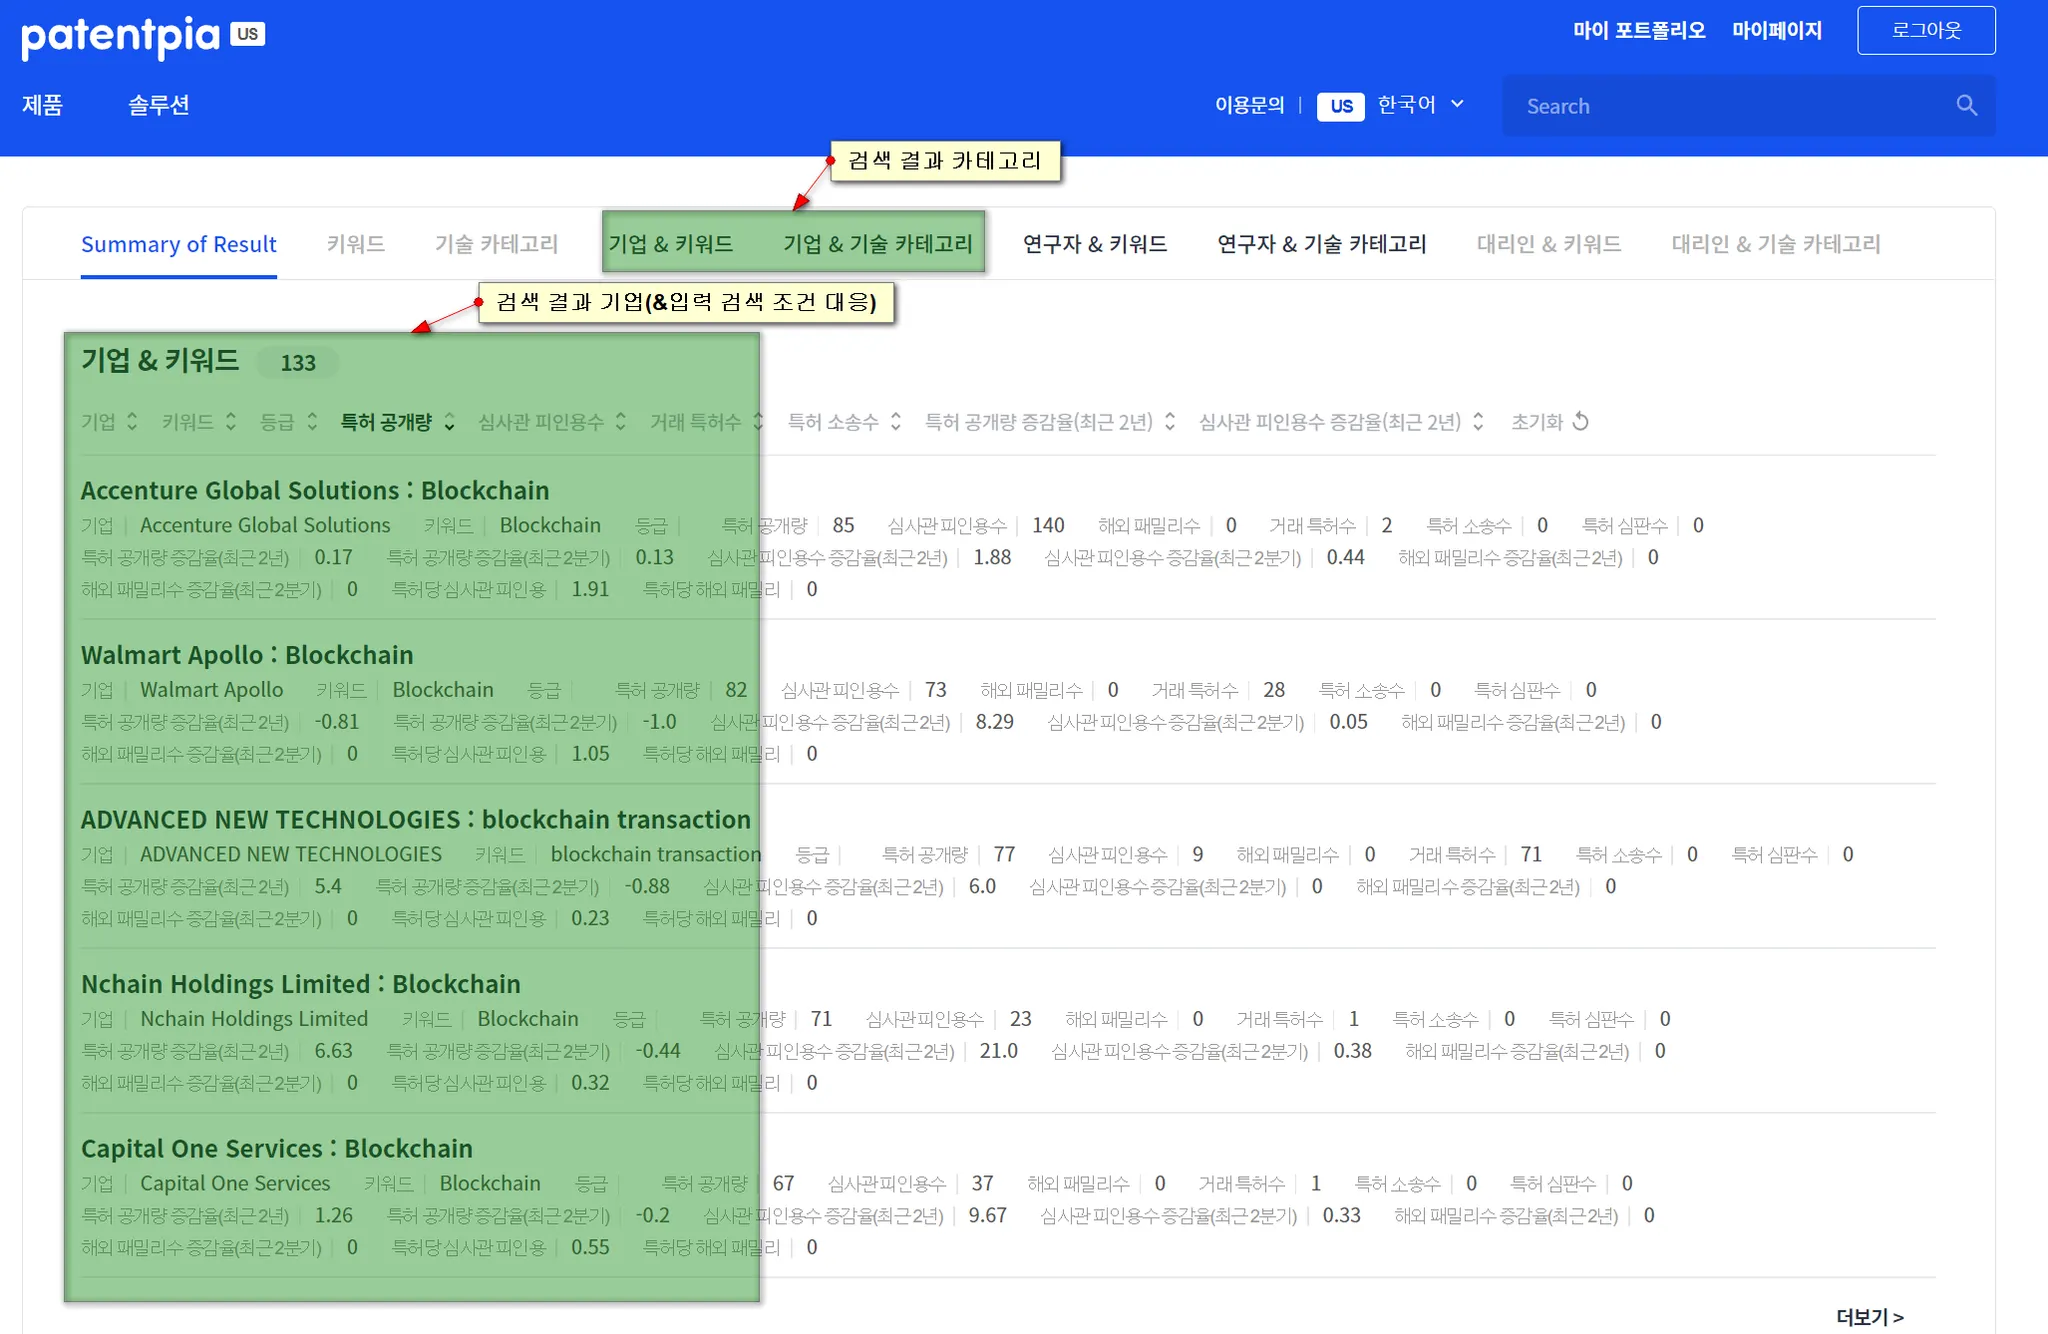
Task: Sort by 심사관 피인용수 arrows
Action: [621, 421]
